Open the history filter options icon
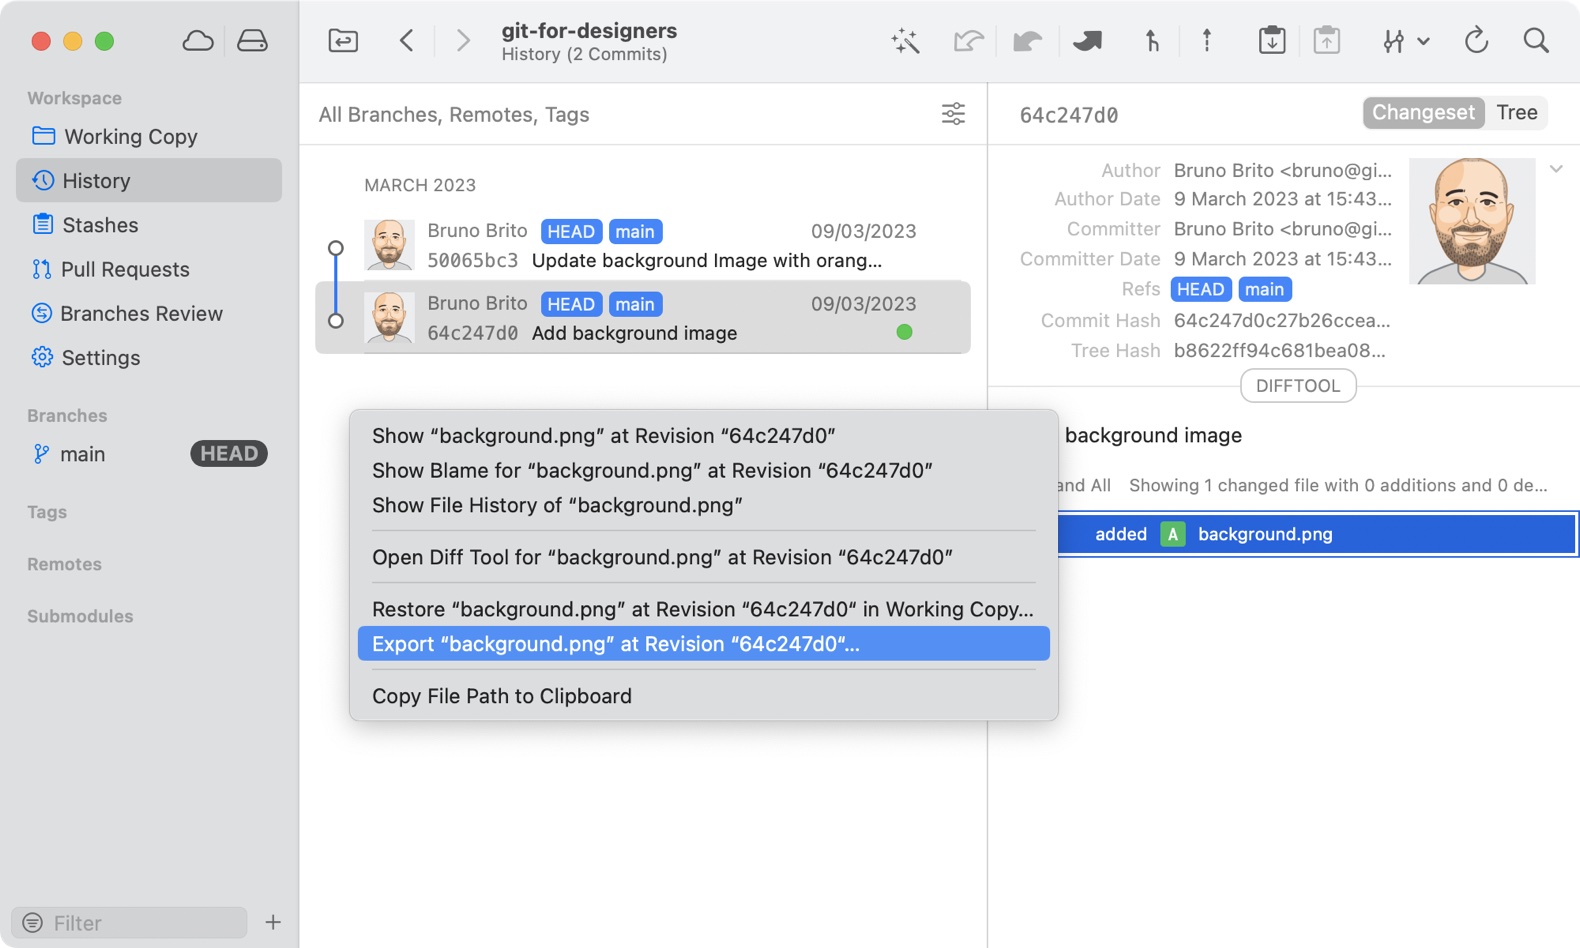This screenshot has width=1580, height=948. click(x=953, y=114)
